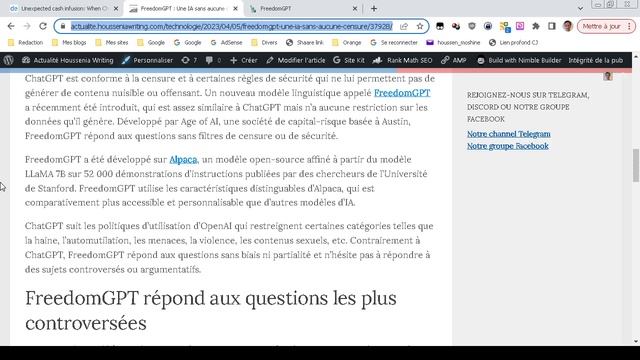Open the Redaction bookmarks folder
Screen dimensions: 640x360
pos(26,42)
